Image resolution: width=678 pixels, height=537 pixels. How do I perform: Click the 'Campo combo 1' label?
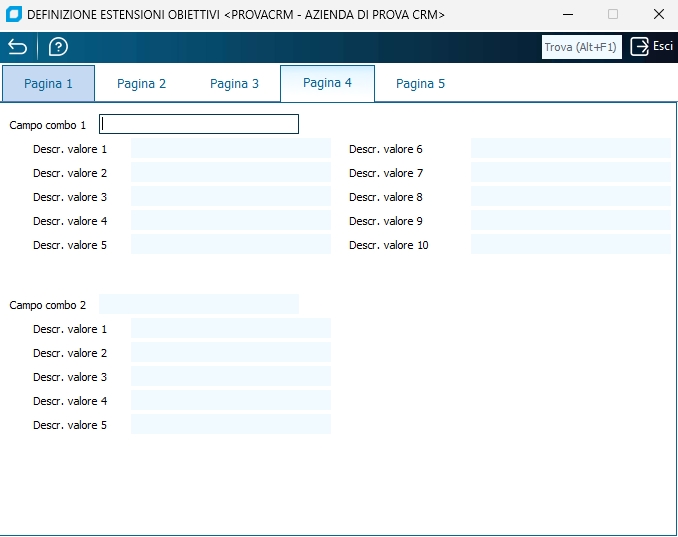point(48,125)
